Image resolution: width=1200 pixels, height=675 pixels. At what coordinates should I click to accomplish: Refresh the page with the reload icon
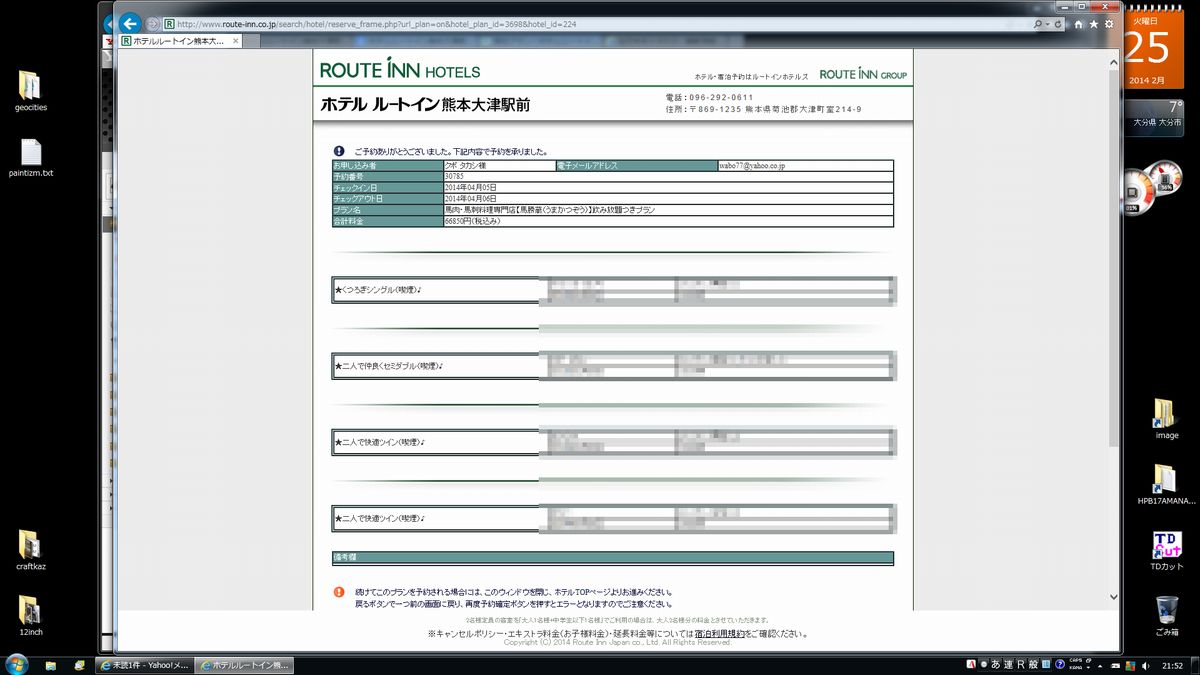pyautogui.click(x=1057, y=23)
